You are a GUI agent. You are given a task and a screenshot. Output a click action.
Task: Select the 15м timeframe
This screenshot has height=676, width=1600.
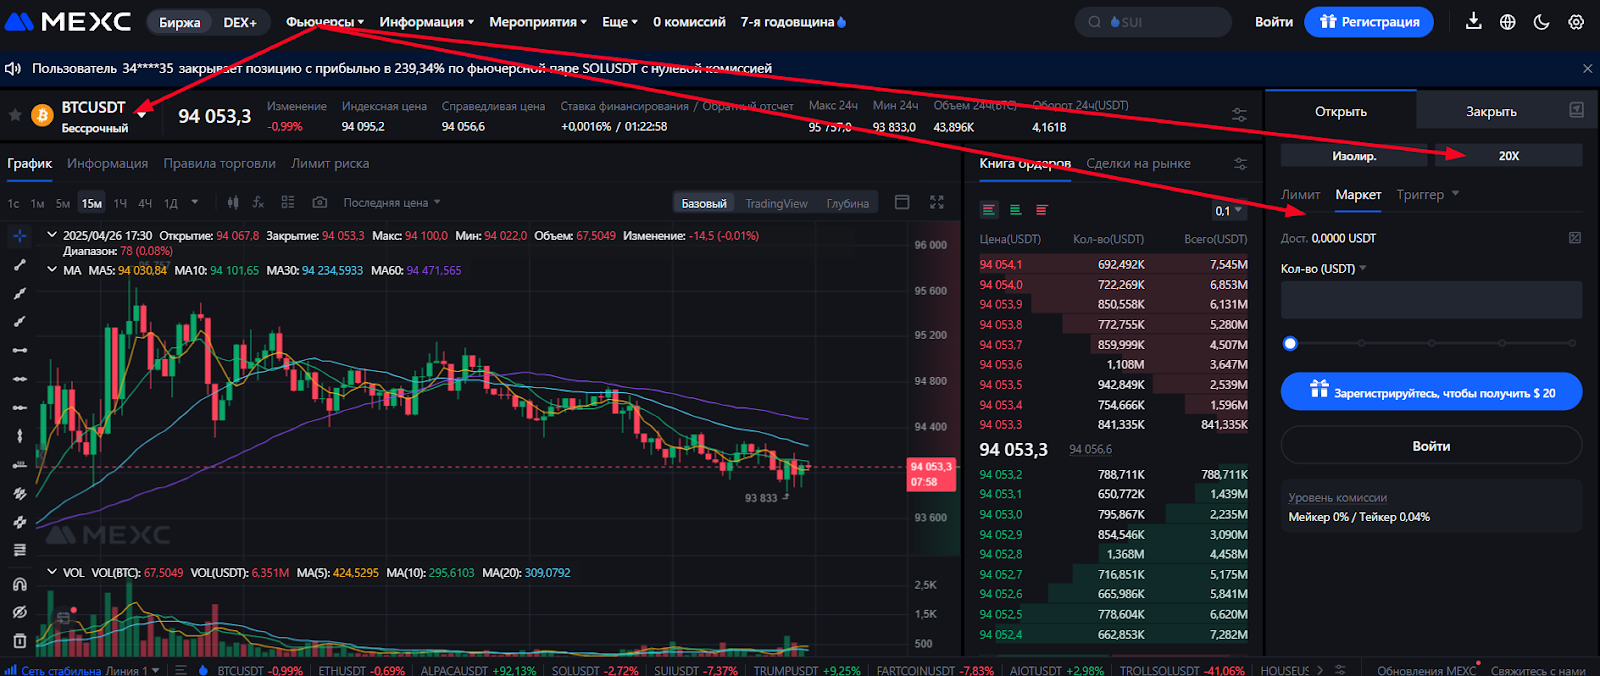click(92, 204)
